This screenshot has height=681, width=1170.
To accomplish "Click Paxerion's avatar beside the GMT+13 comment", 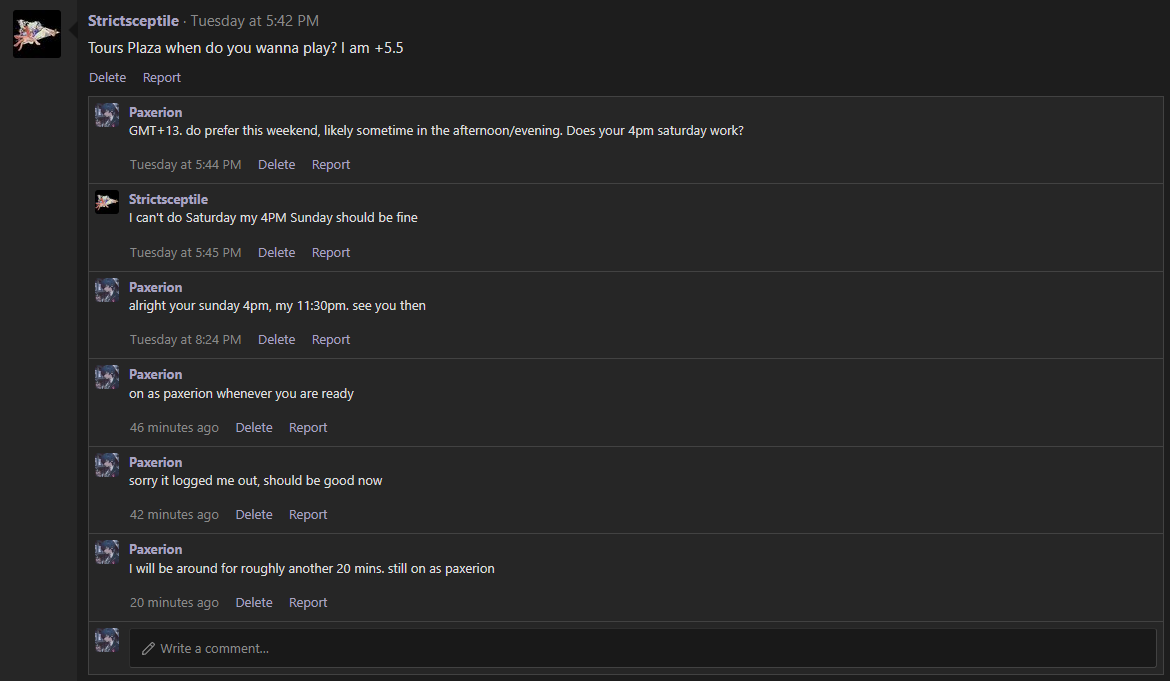I will pyautogui.click(x=107, y=115).
